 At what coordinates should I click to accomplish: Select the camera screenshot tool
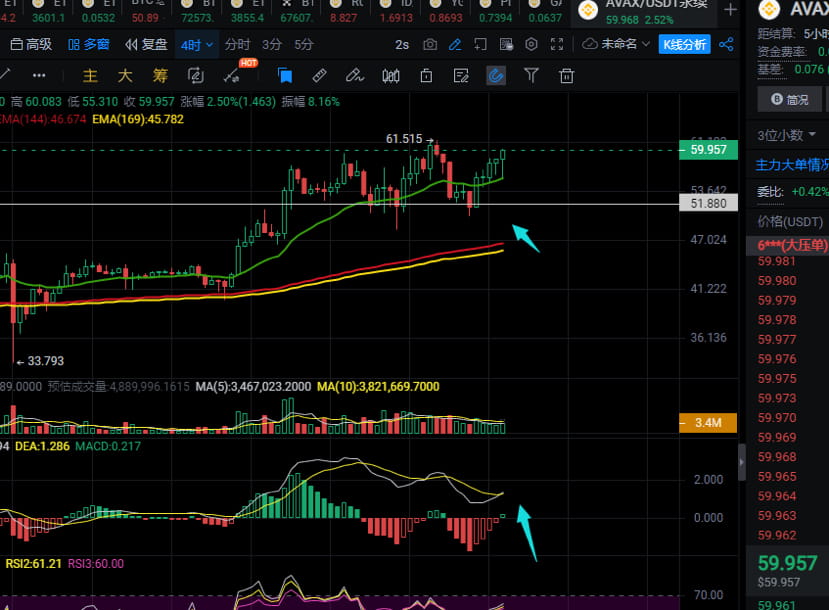430,44
